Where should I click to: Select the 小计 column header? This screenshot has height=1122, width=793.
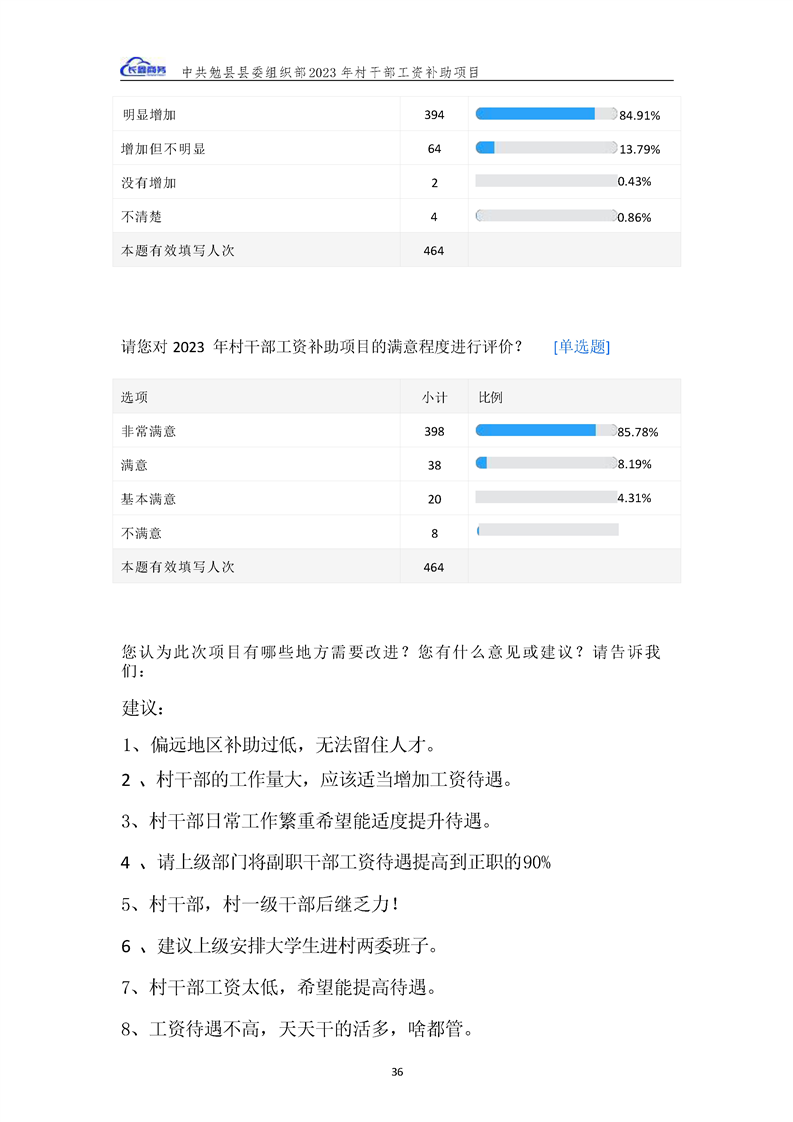point(433,397)
